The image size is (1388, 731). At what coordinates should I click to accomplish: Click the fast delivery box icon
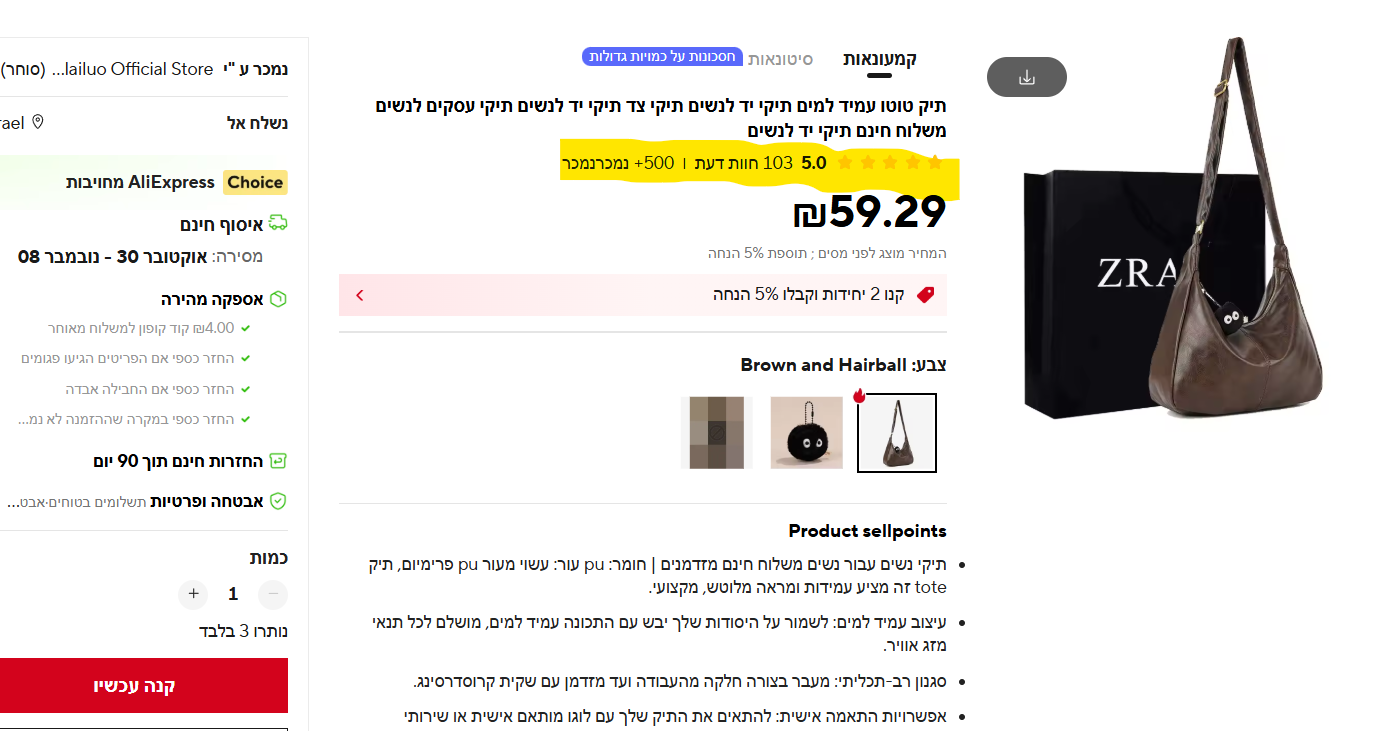click(x=279, y=299)
